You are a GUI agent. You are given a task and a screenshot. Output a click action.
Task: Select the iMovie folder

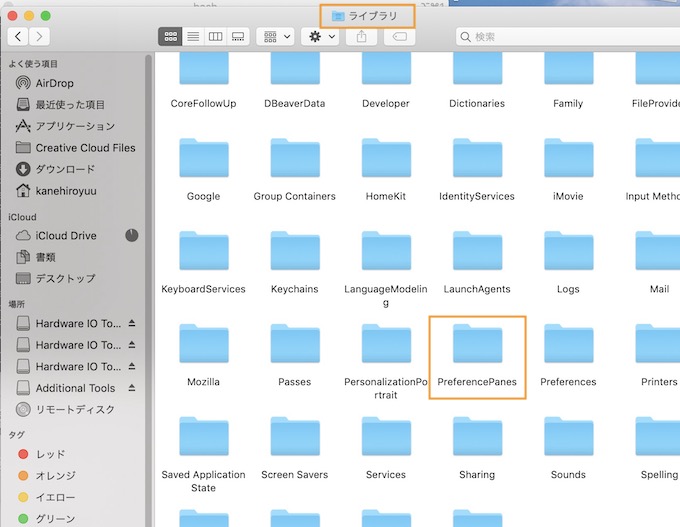pos(568,158)
